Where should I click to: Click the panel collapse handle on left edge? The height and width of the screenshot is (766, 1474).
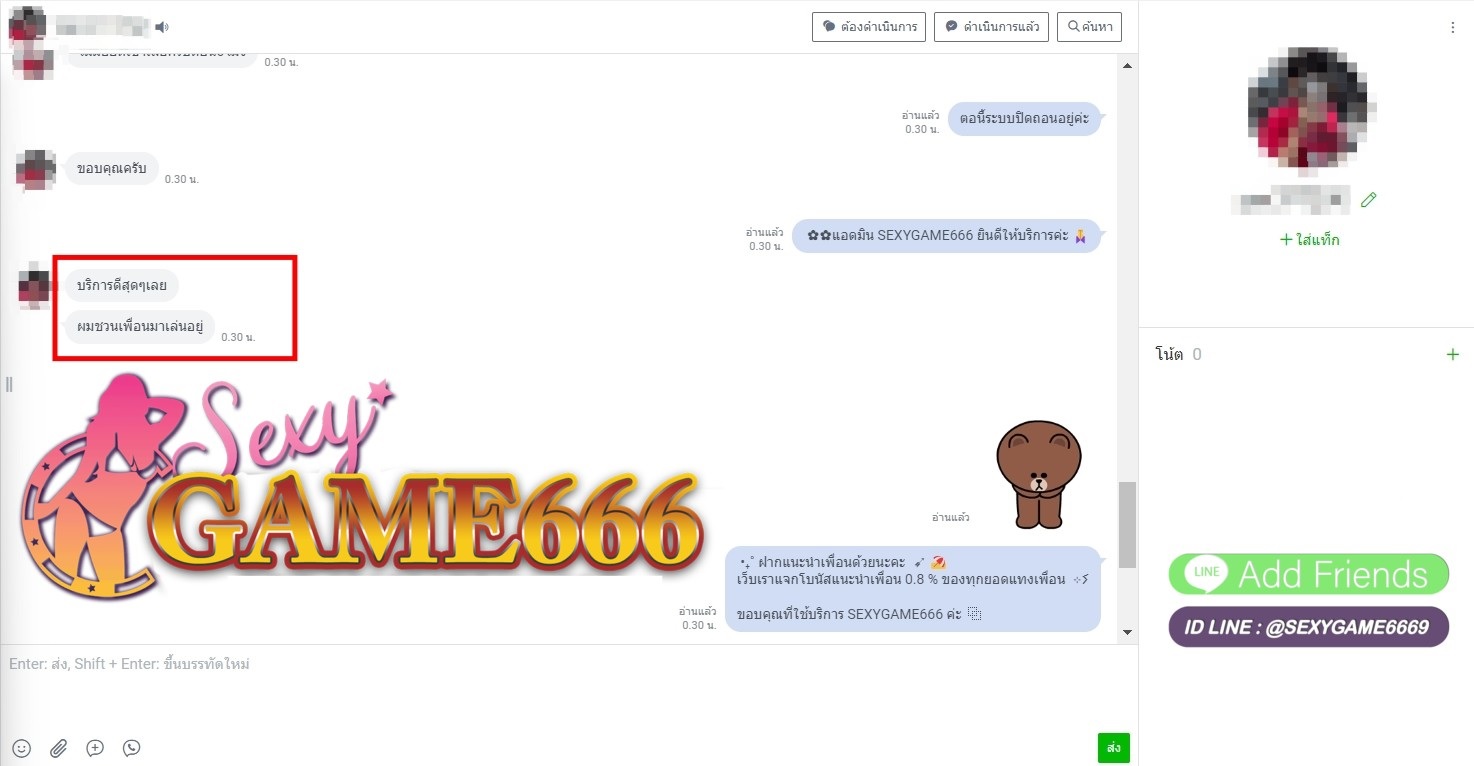tap(9, 384)
